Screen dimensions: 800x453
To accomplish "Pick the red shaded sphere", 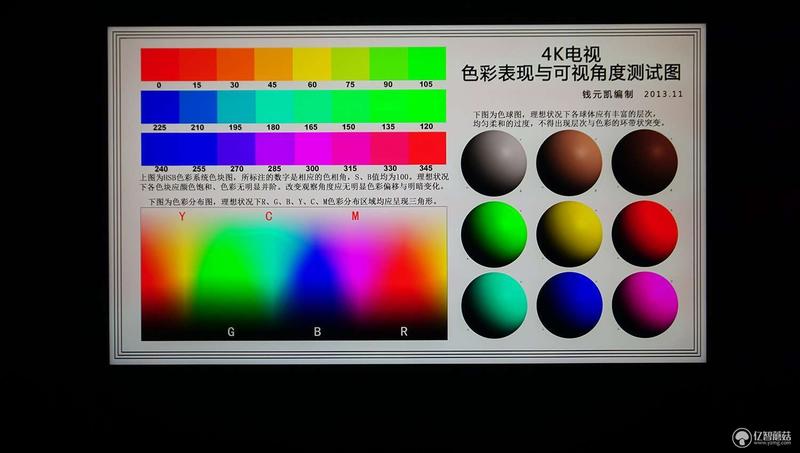I will coord(645,233).
